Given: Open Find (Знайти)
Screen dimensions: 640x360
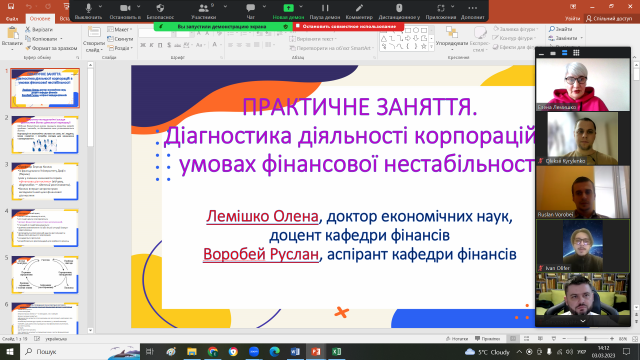Looking at the screenshot, I should tap(560, 29).
